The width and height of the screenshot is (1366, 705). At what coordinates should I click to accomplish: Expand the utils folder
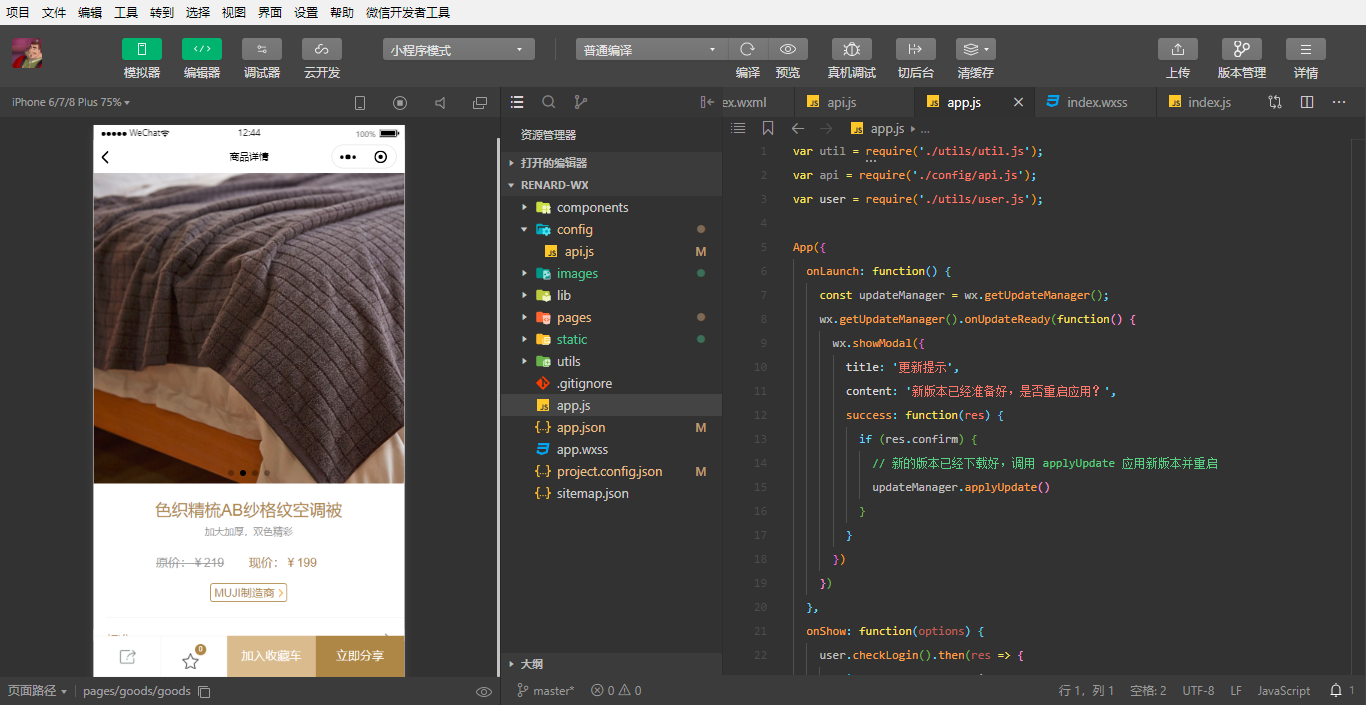pos(611,361)
